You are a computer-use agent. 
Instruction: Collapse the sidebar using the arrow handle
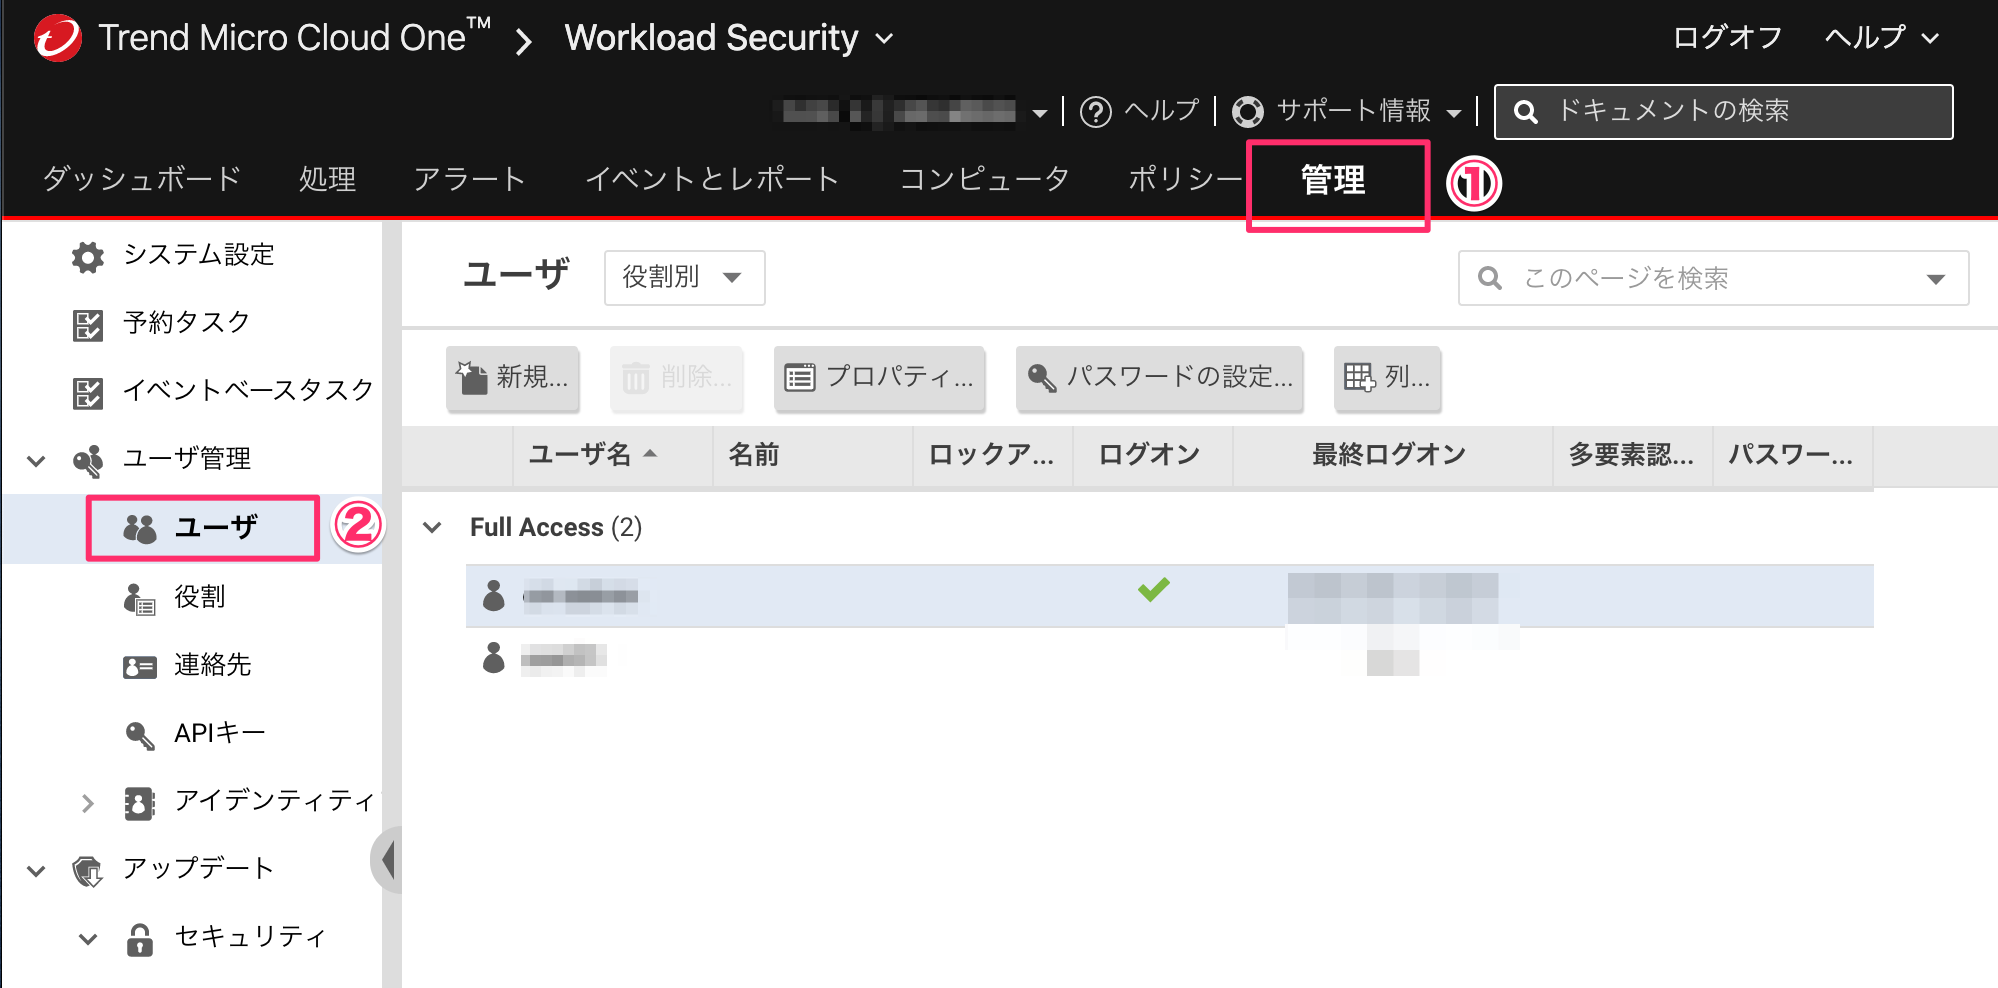(389, 858)
